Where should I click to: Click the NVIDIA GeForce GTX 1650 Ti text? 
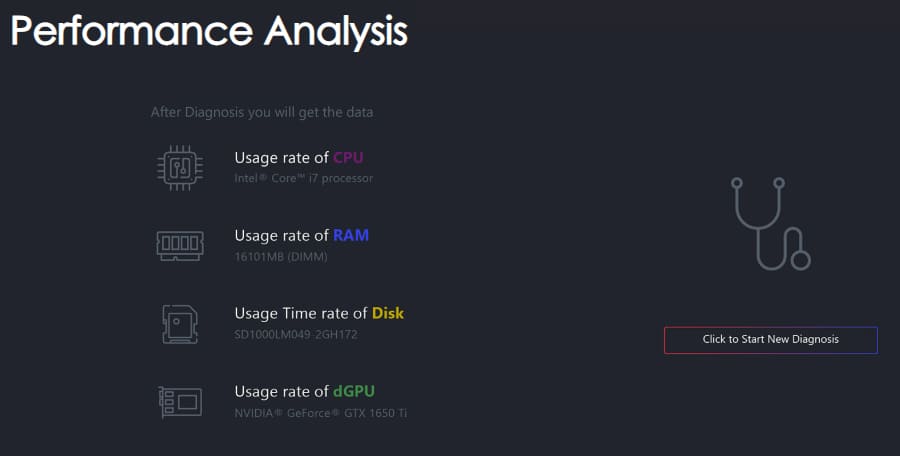pyautogui.click(x=320, y=412)
